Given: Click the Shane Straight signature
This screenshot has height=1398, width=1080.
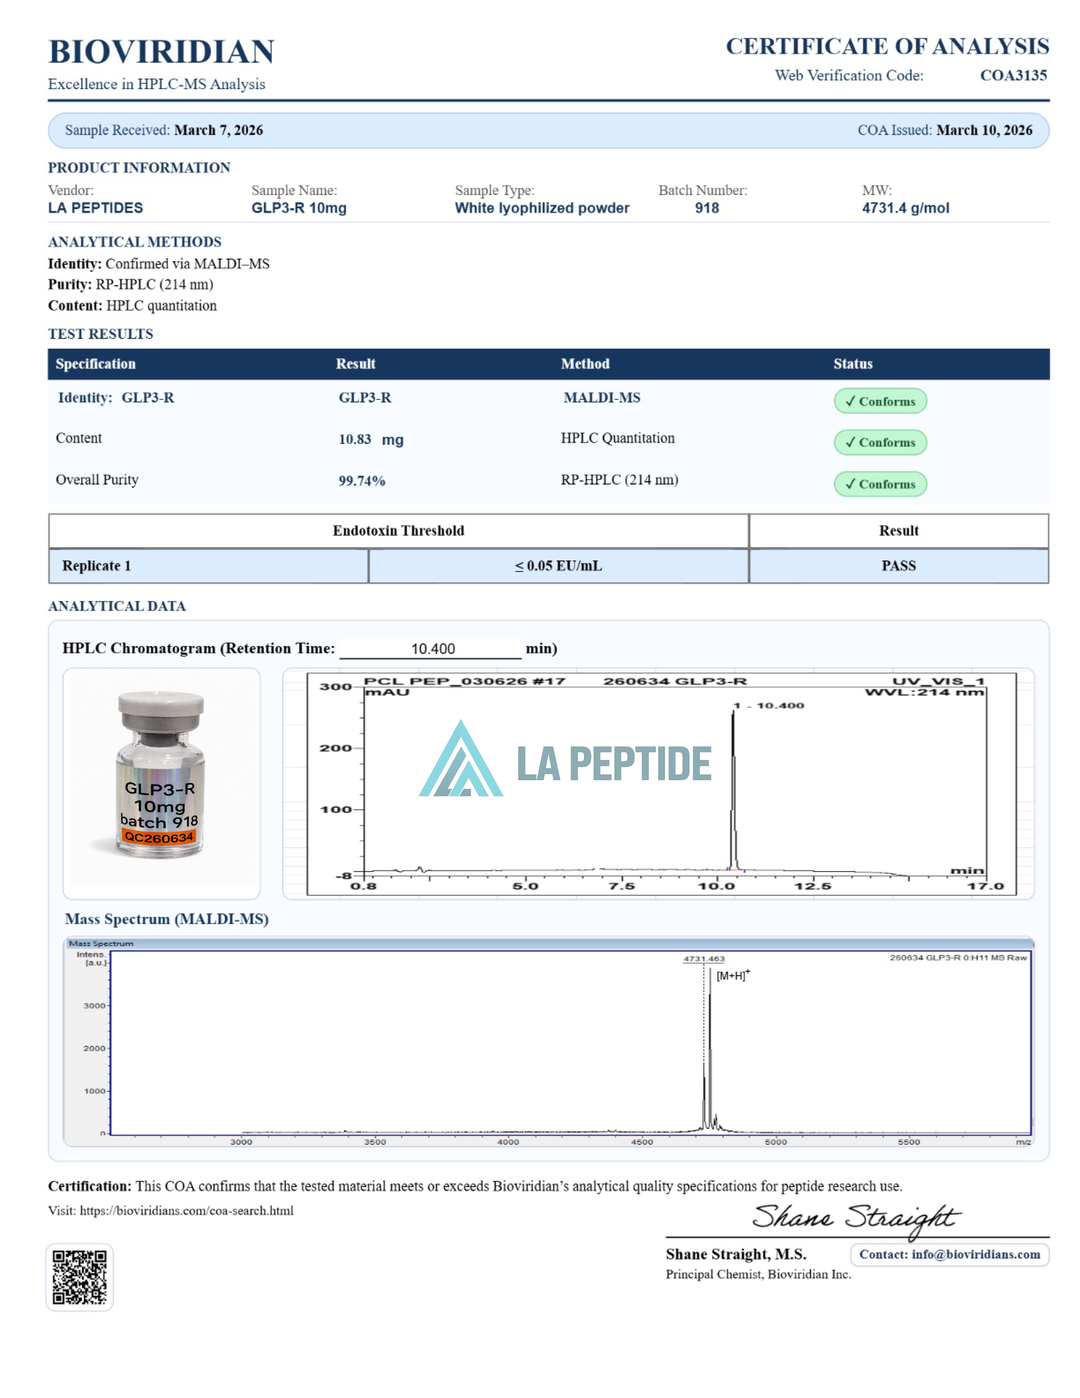Looking at the screenshot, I should pyautogui.click(x=856, y=1218).
